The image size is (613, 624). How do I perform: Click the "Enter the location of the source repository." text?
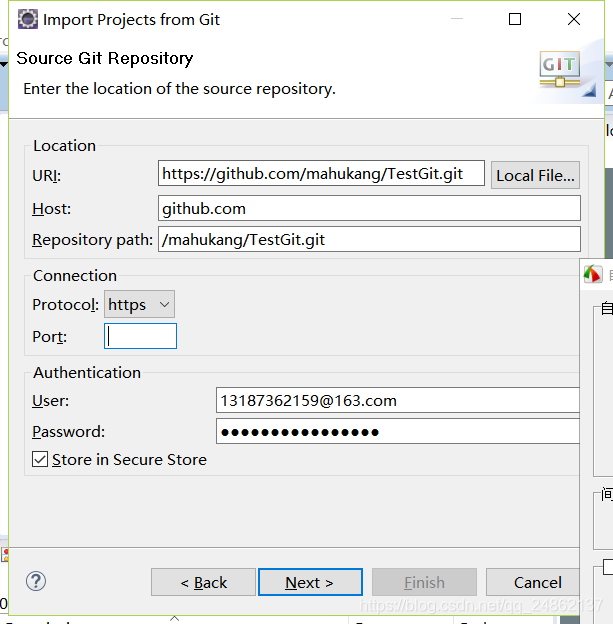tap(180, 89)
